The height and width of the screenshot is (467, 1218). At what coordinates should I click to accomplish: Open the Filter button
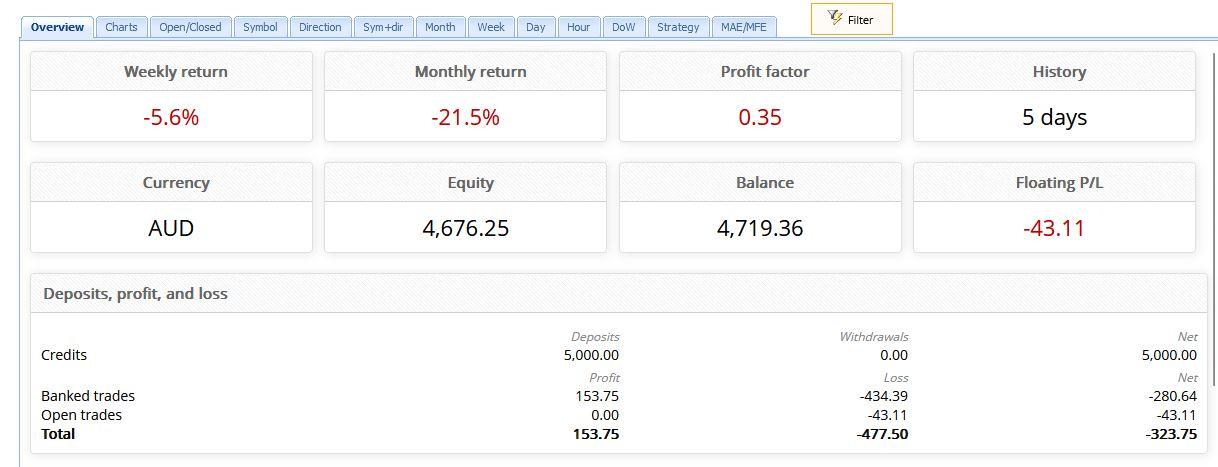[x=851, y=19]
